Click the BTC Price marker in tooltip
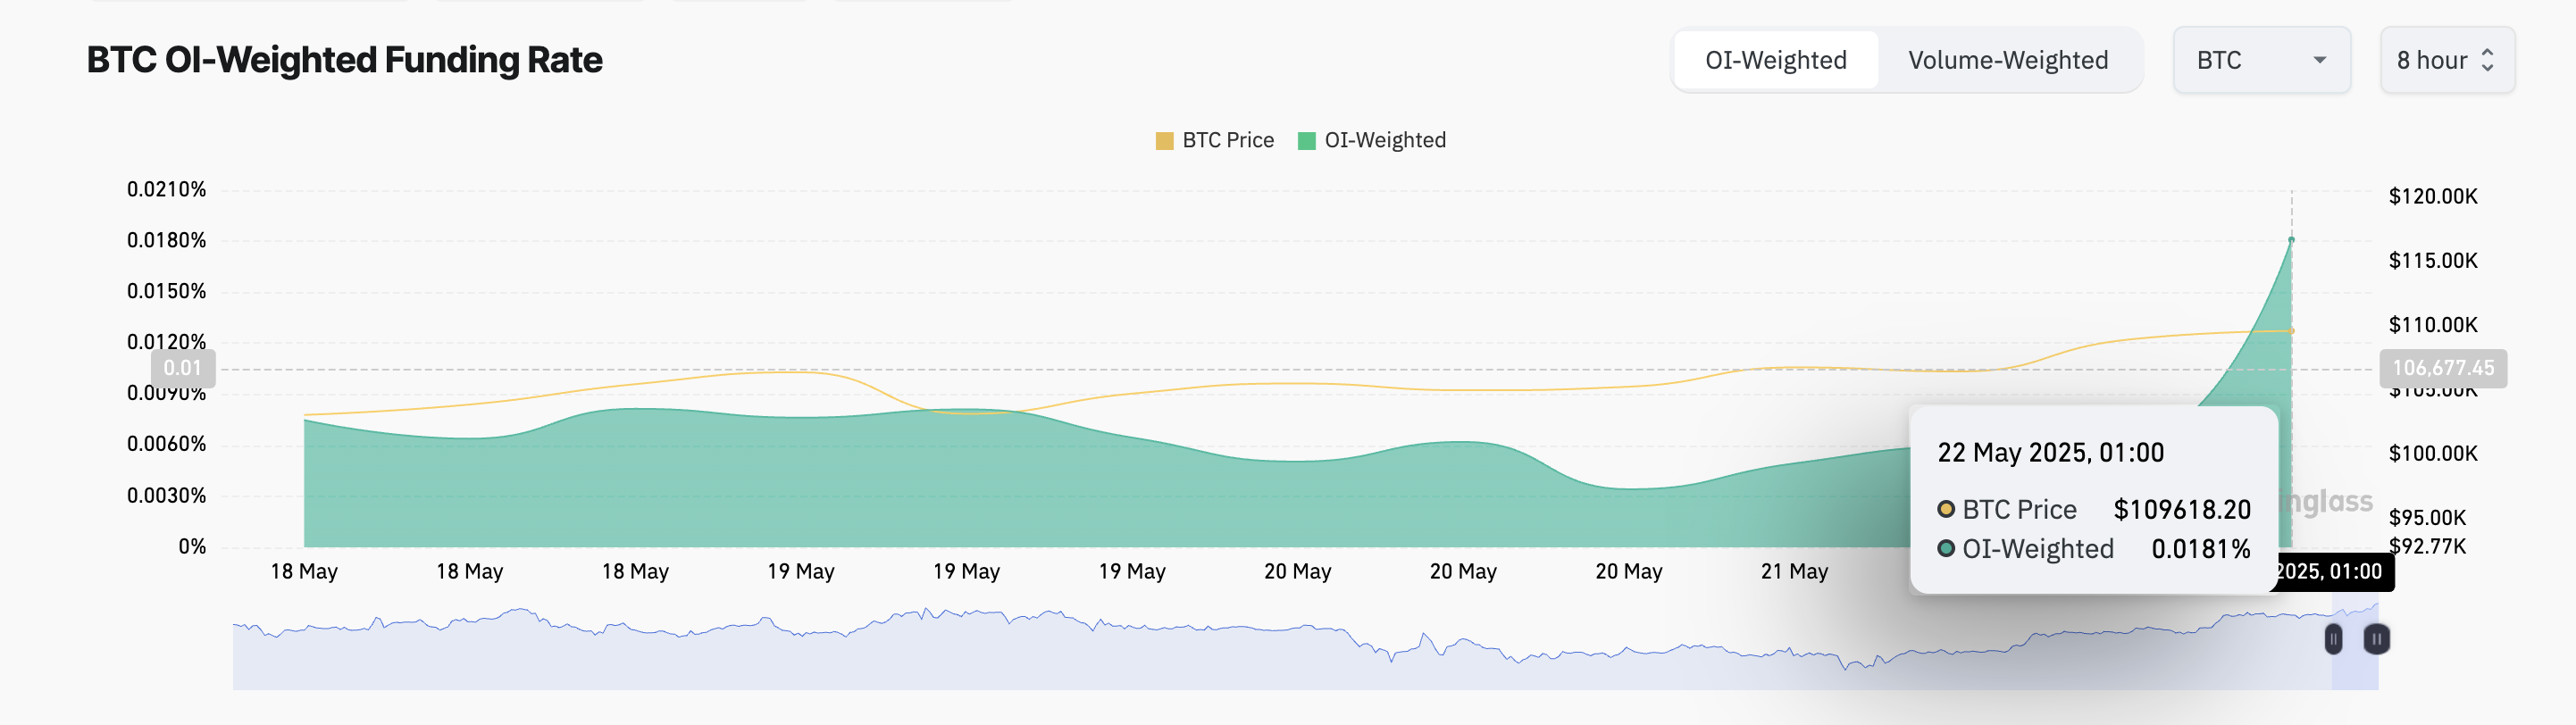The height and width of the screenshot is (725, 2576). click(1946, 509)
